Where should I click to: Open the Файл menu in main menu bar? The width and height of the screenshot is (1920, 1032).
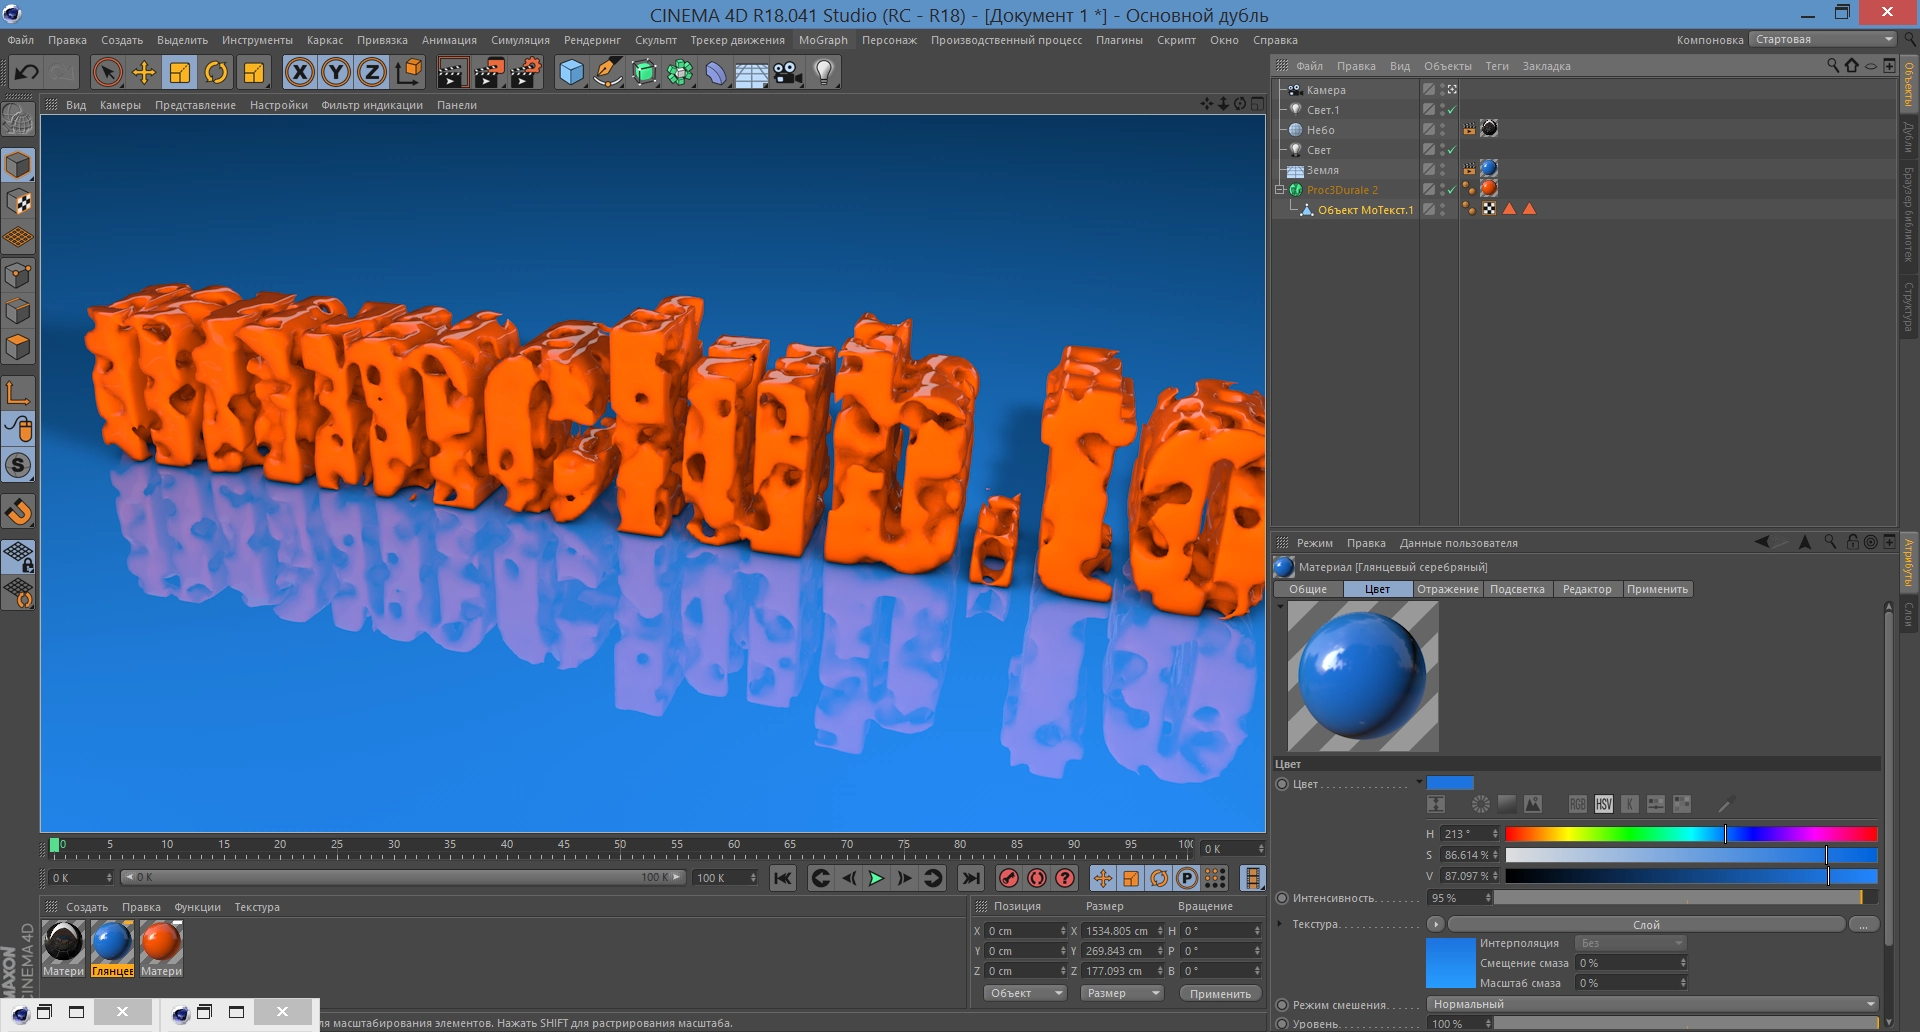click(20, 40)
